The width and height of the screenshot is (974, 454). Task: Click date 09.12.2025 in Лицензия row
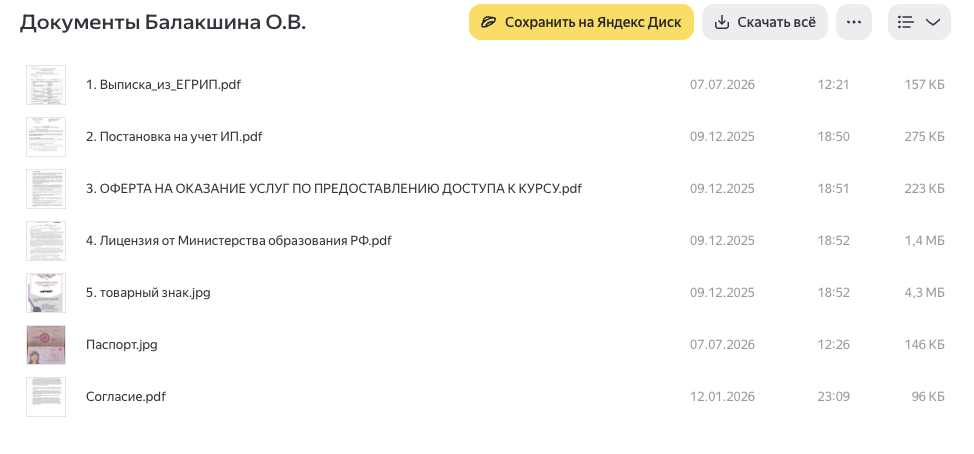click(722, 241)
